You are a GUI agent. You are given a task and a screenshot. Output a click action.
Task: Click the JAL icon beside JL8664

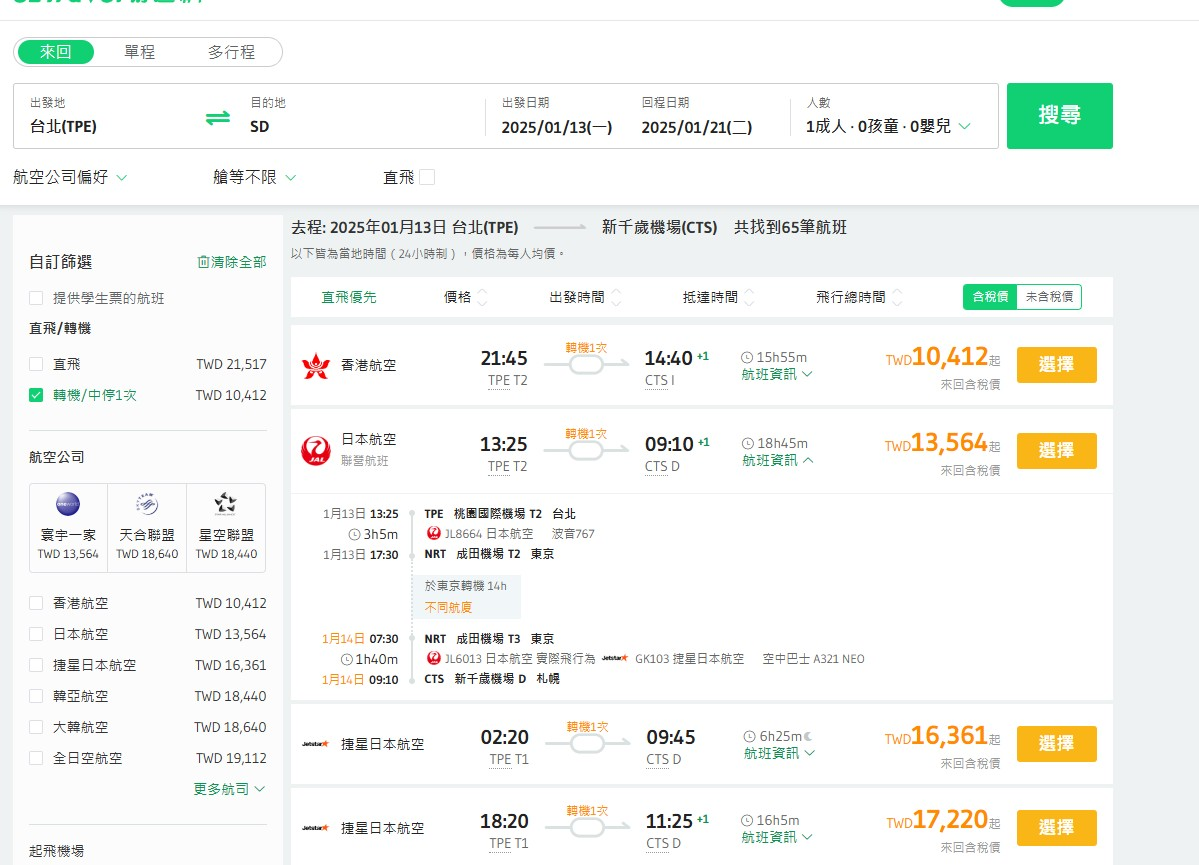(x=434, y=533)
